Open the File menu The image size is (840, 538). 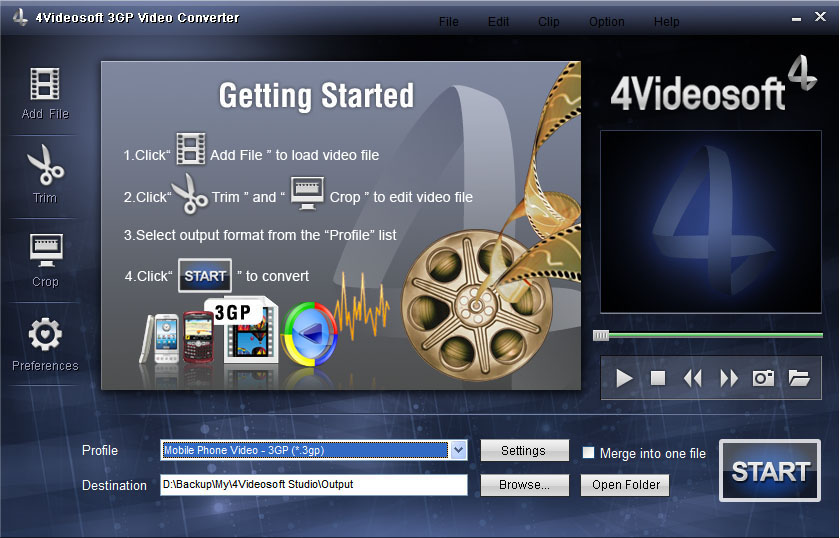pyautogui.click(x=448, y=22)
